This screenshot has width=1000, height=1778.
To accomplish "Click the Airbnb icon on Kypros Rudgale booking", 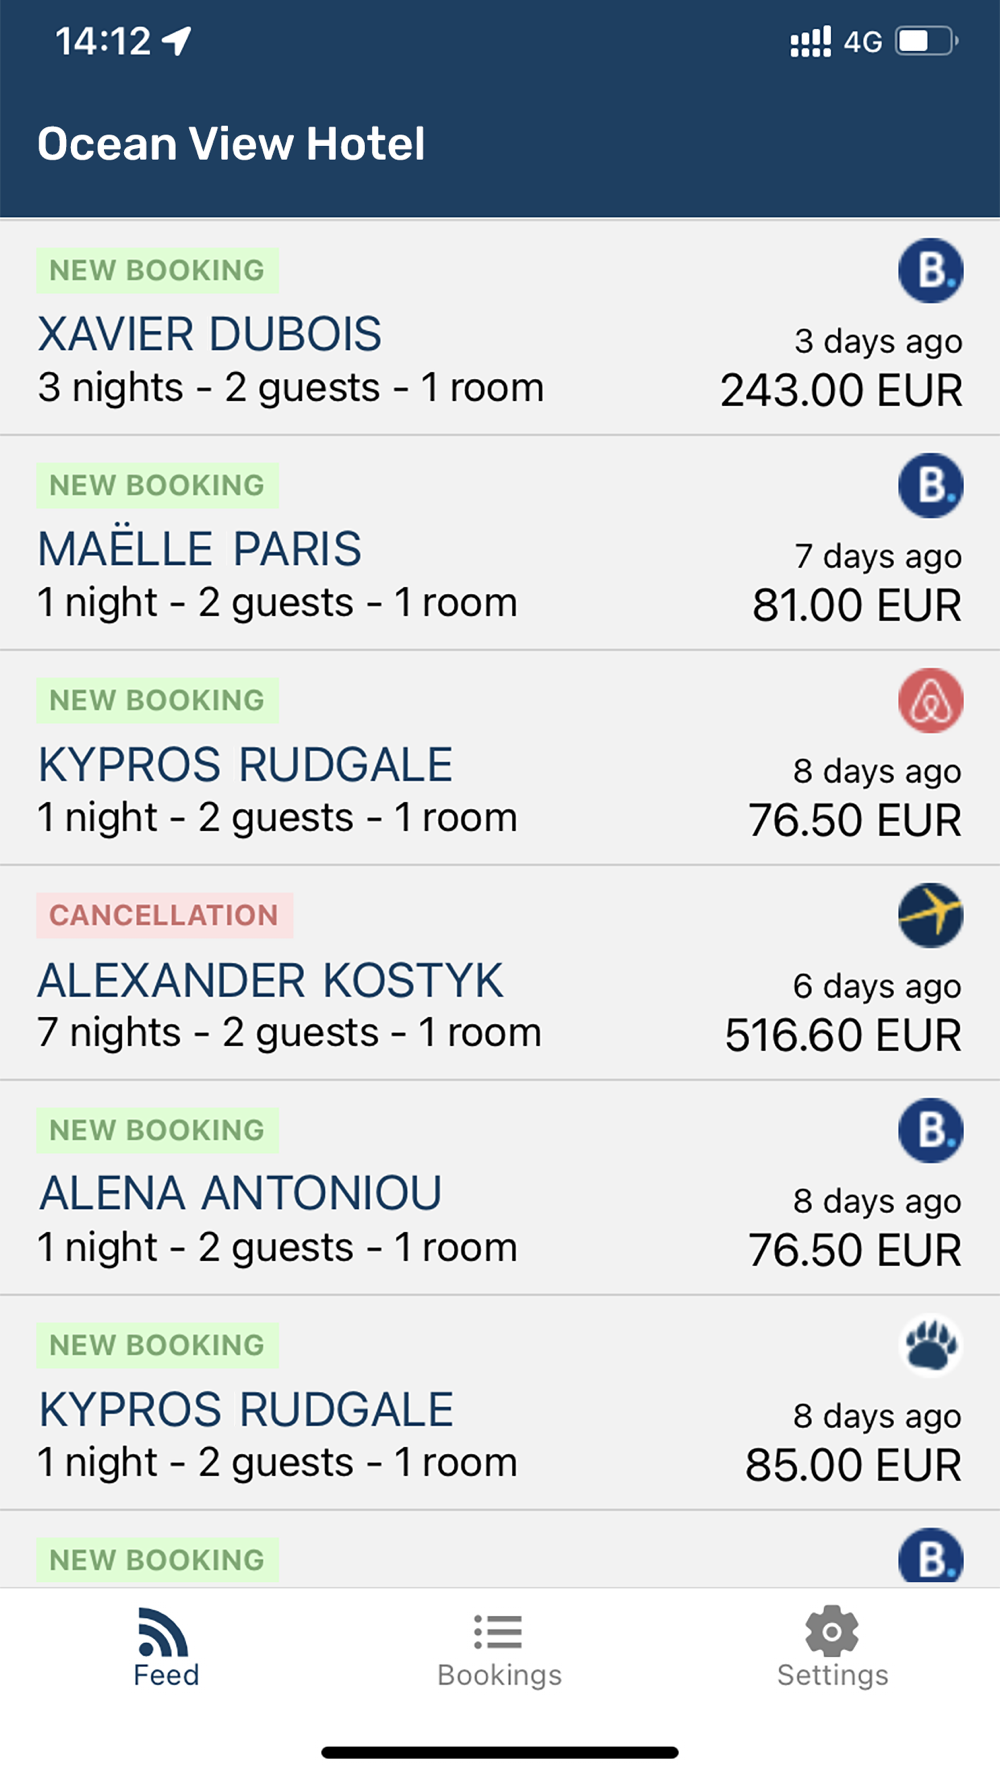I will coord(930,700).
